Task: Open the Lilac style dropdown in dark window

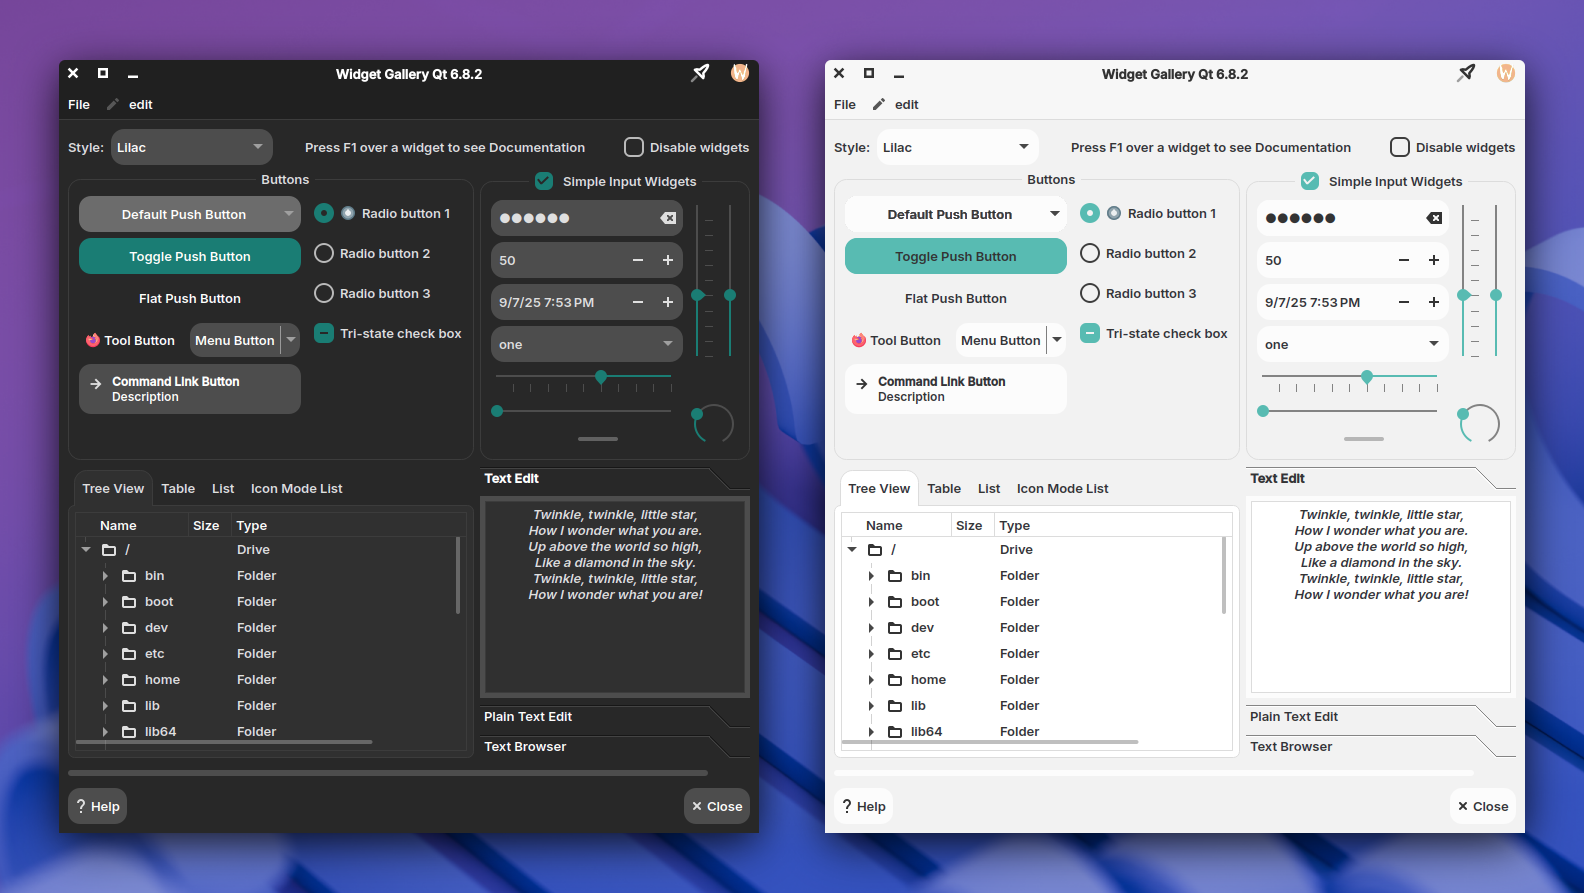Action: (x=192, y=147)
